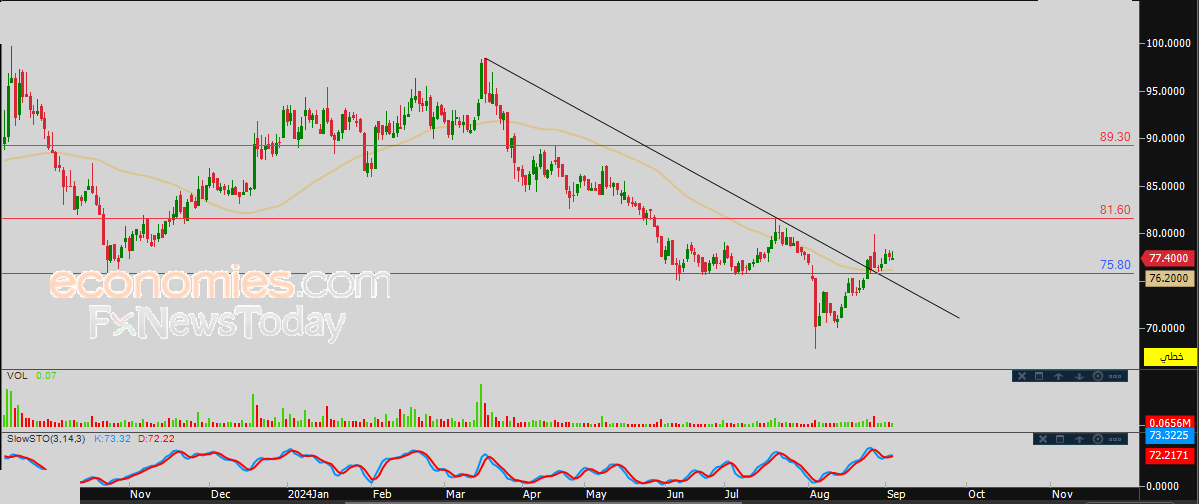This screenshot has height=504, width=1199.
Task: Open SlowSTO indicator settings gear
Action: [x=1100, y=439]
